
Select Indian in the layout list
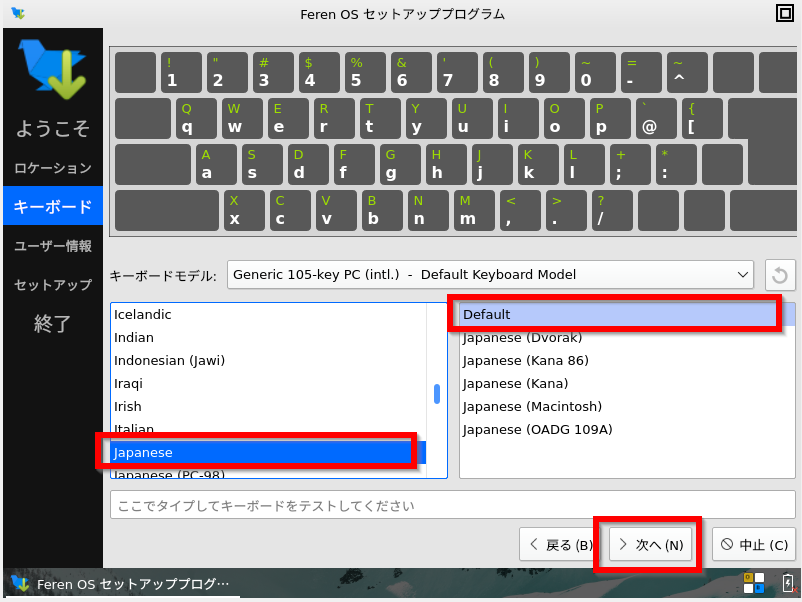pos(269,338)
